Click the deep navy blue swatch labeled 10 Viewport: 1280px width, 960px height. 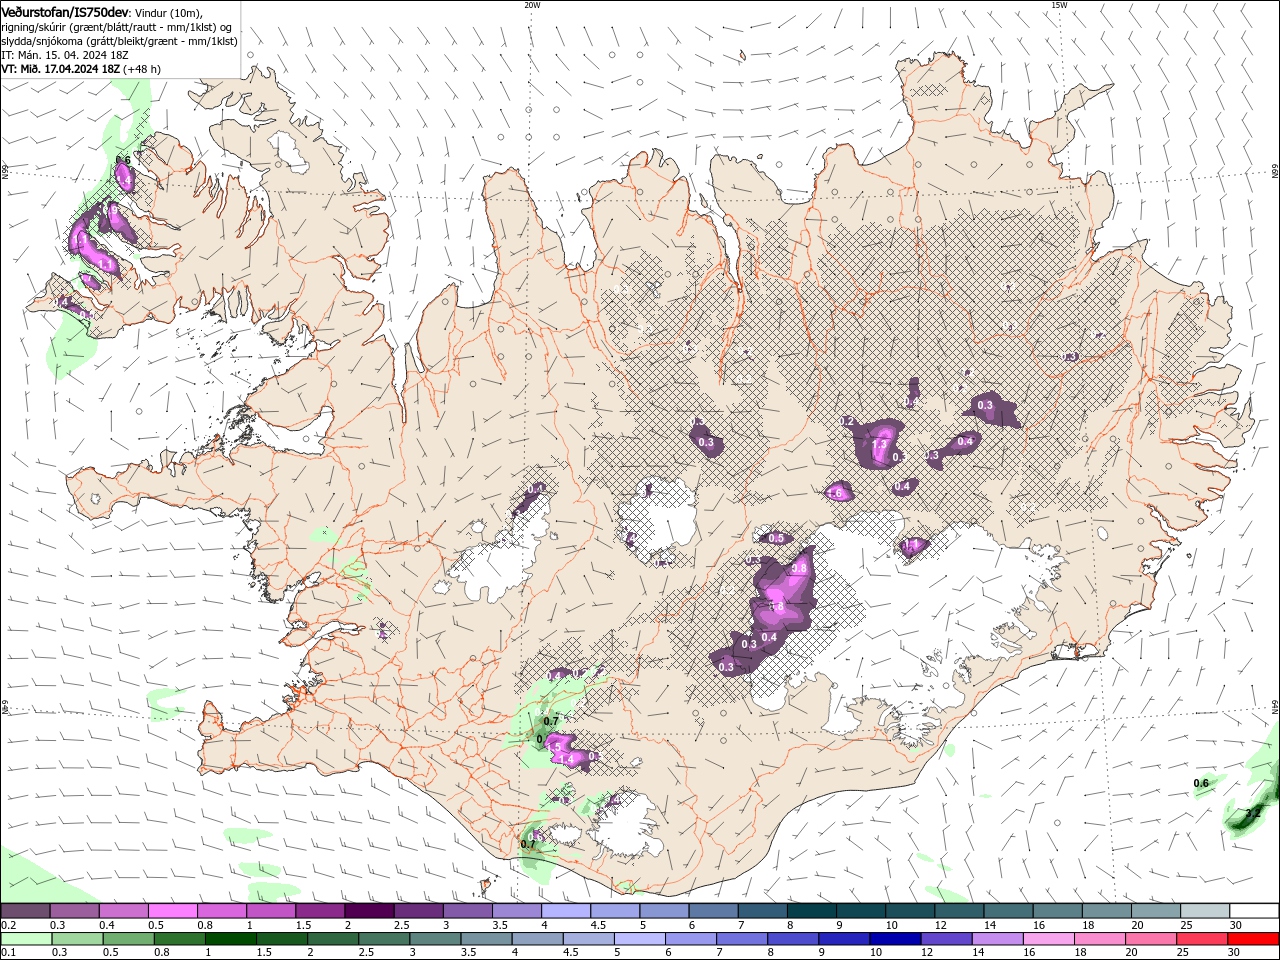pyautogui.click(x=895, y=939)
